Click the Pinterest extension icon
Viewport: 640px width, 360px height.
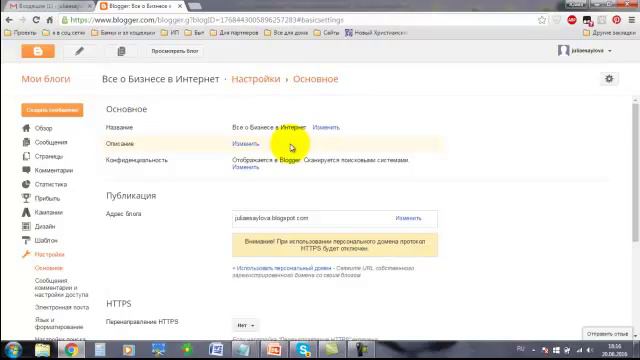click(616, 20)
